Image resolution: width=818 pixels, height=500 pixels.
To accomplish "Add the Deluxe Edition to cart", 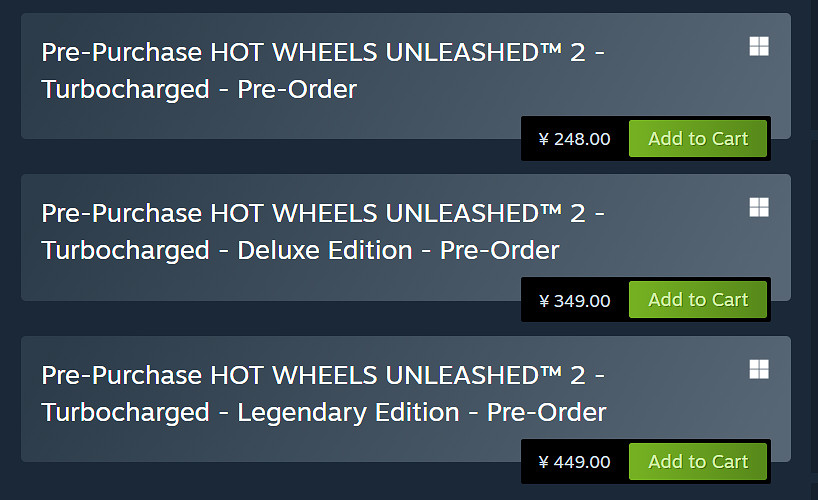I will click(697, 300).
